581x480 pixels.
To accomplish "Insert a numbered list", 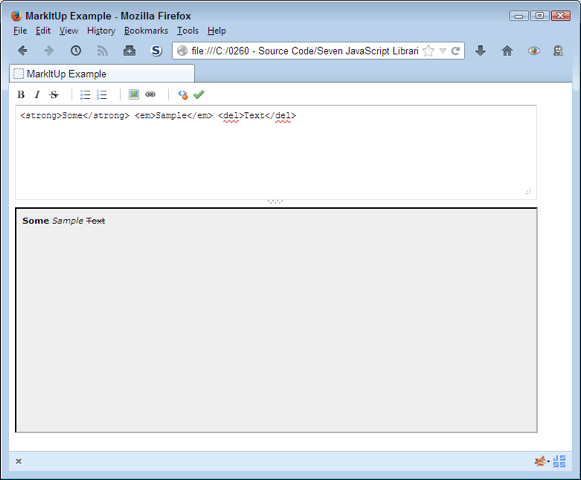I will (102, 95).
